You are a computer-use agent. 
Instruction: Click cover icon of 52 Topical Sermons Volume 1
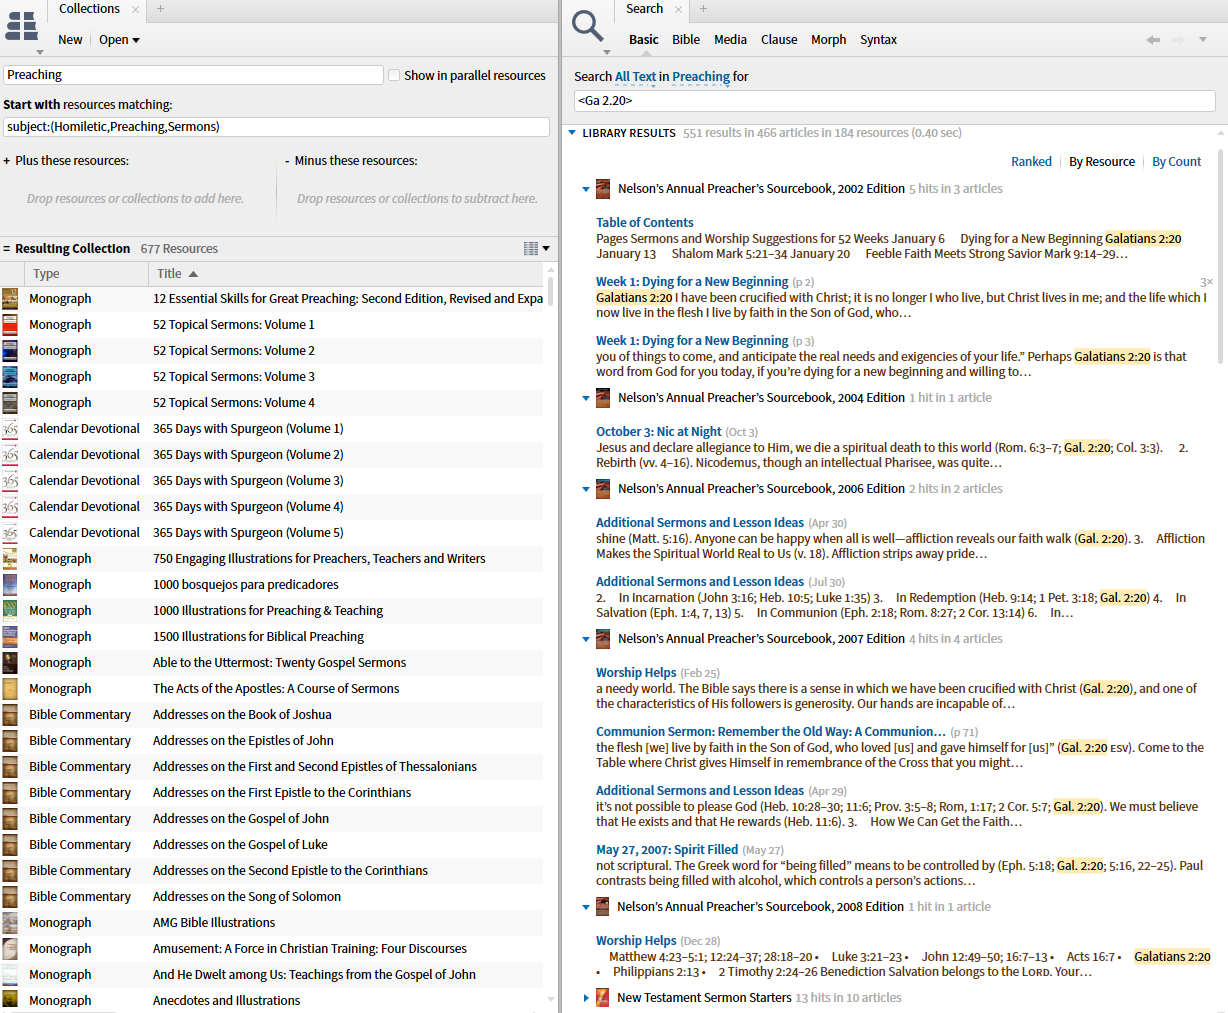pos(10,324)
